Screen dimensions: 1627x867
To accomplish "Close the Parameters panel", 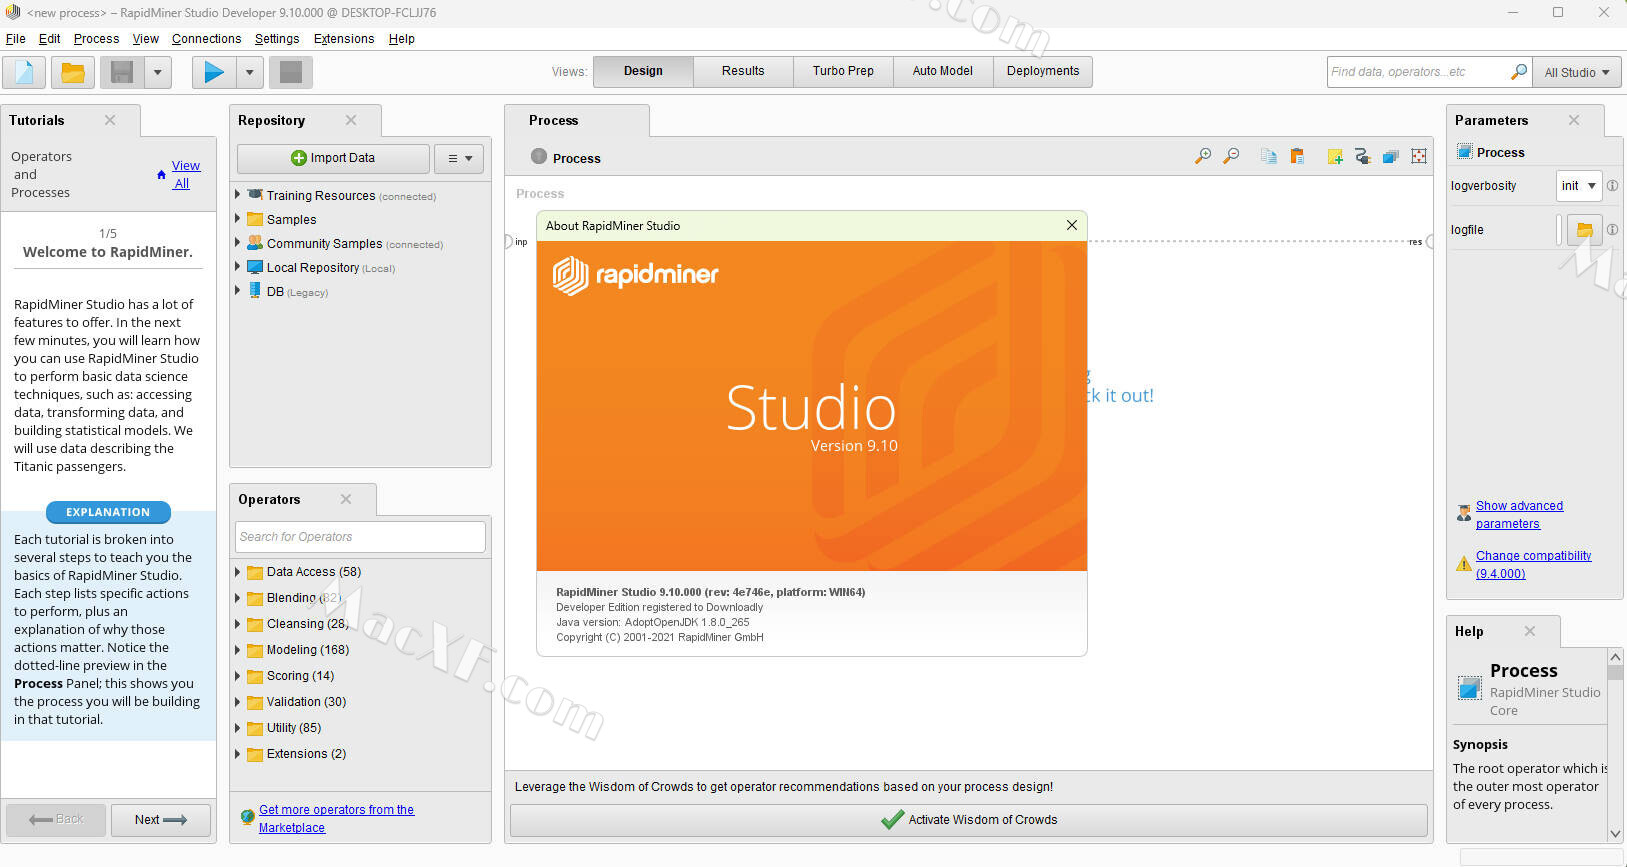I will pyautogui.click(x=1574, y=120).
